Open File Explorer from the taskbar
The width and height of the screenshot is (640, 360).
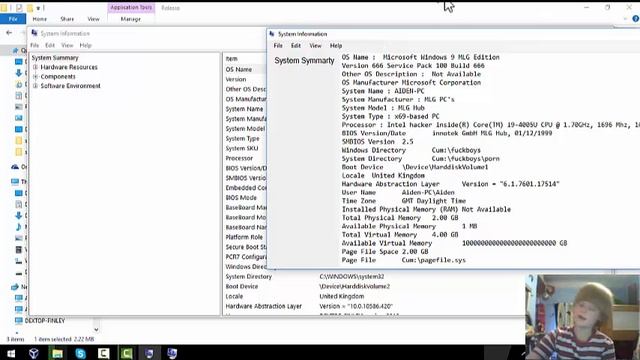tap(57, 353)
